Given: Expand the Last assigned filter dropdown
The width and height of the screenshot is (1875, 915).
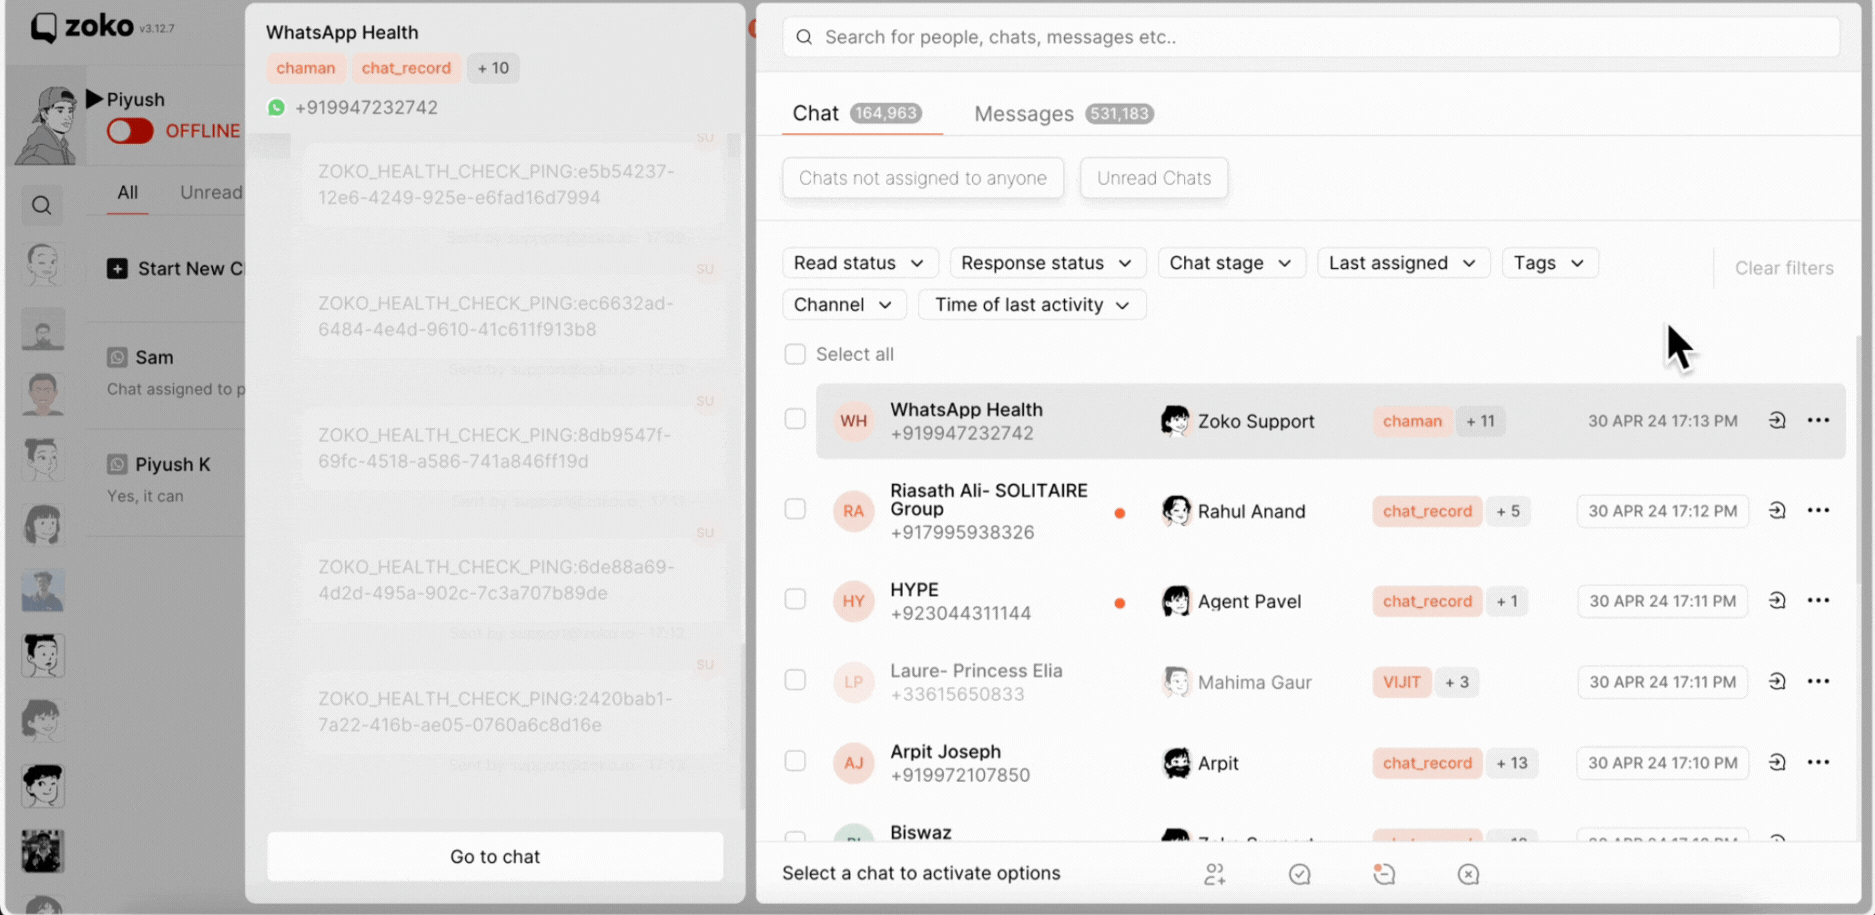Looking at the screenshot, I should (x=1403, y=263).
